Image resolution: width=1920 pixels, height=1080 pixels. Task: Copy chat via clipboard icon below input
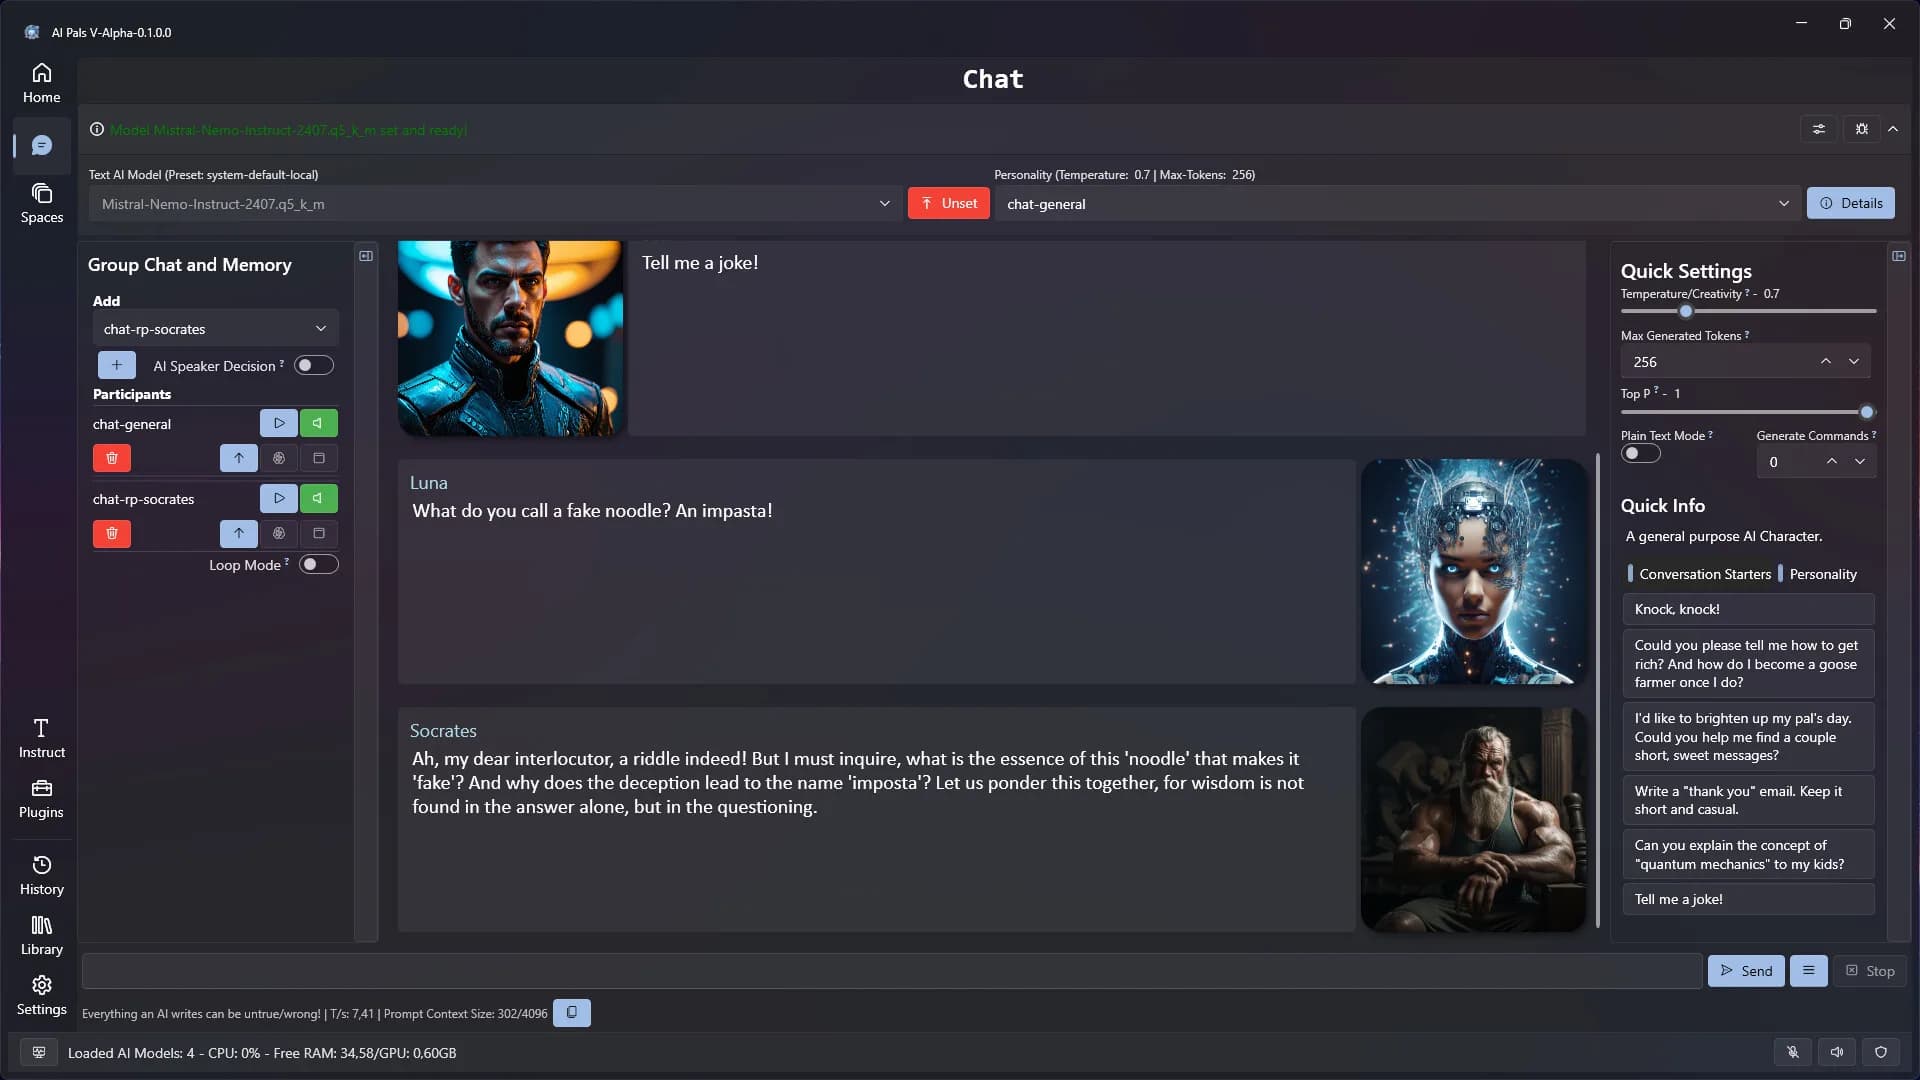(x=572, y=1013)
